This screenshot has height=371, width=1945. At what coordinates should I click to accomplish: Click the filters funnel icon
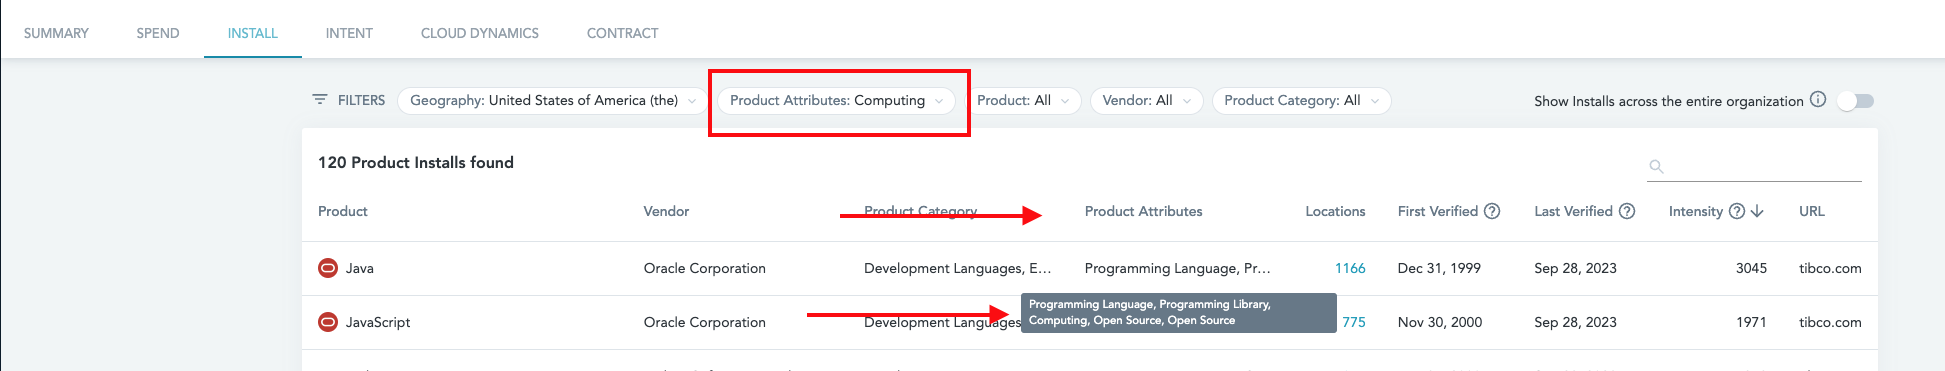320,100
